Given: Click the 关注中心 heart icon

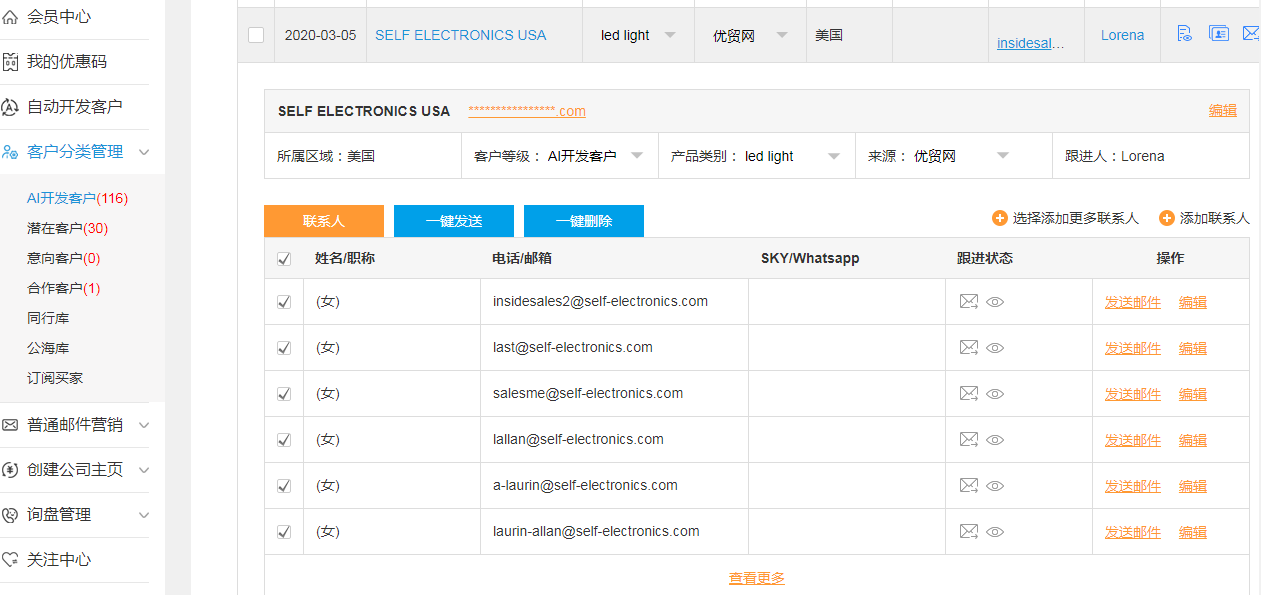Looking at the screenshot, I should [9, 560].
